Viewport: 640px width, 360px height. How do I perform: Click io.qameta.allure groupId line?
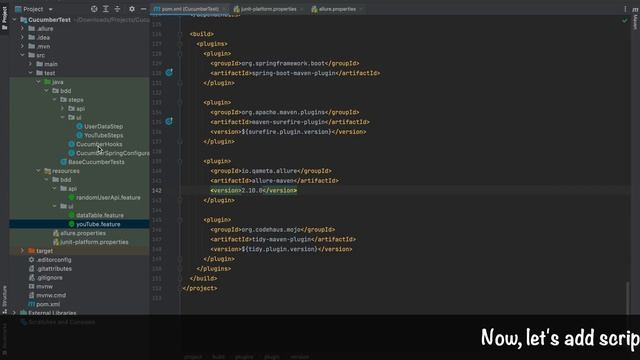pyautogui.click(x=271, y=171)
